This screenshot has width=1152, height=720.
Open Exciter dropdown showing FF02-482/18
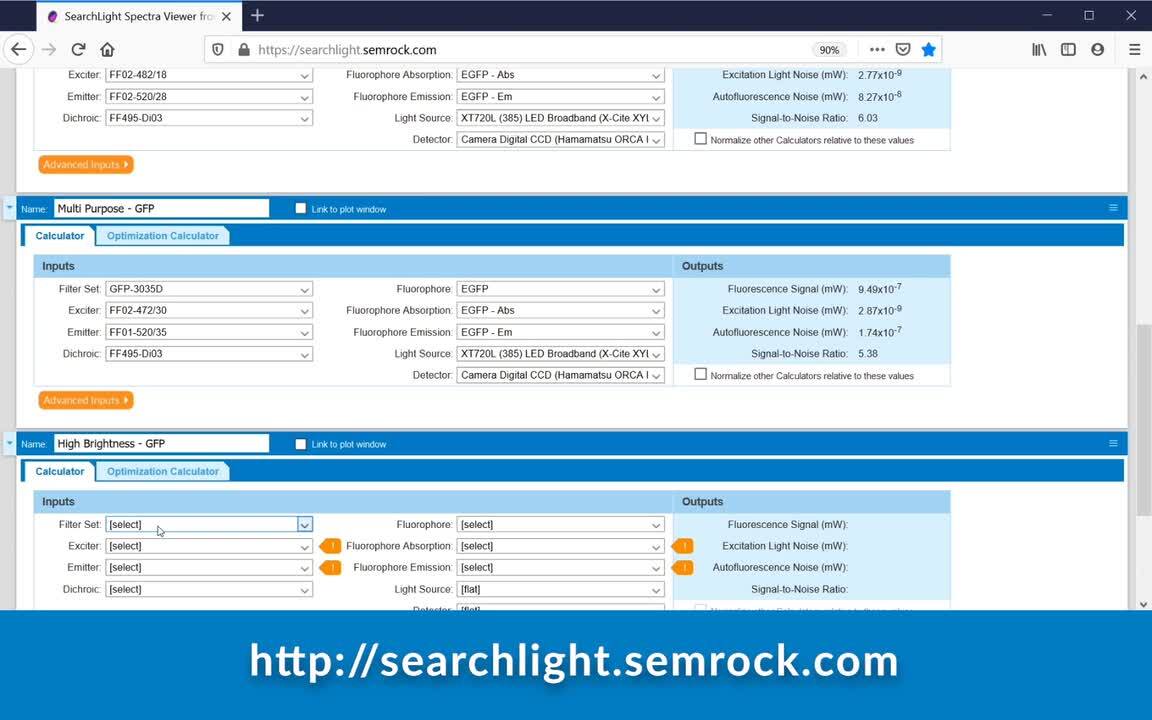tap(209, 75)
